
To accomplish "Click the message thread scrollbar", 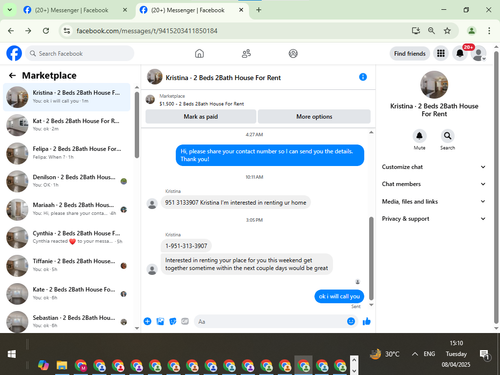I will [x=371, y=259].
